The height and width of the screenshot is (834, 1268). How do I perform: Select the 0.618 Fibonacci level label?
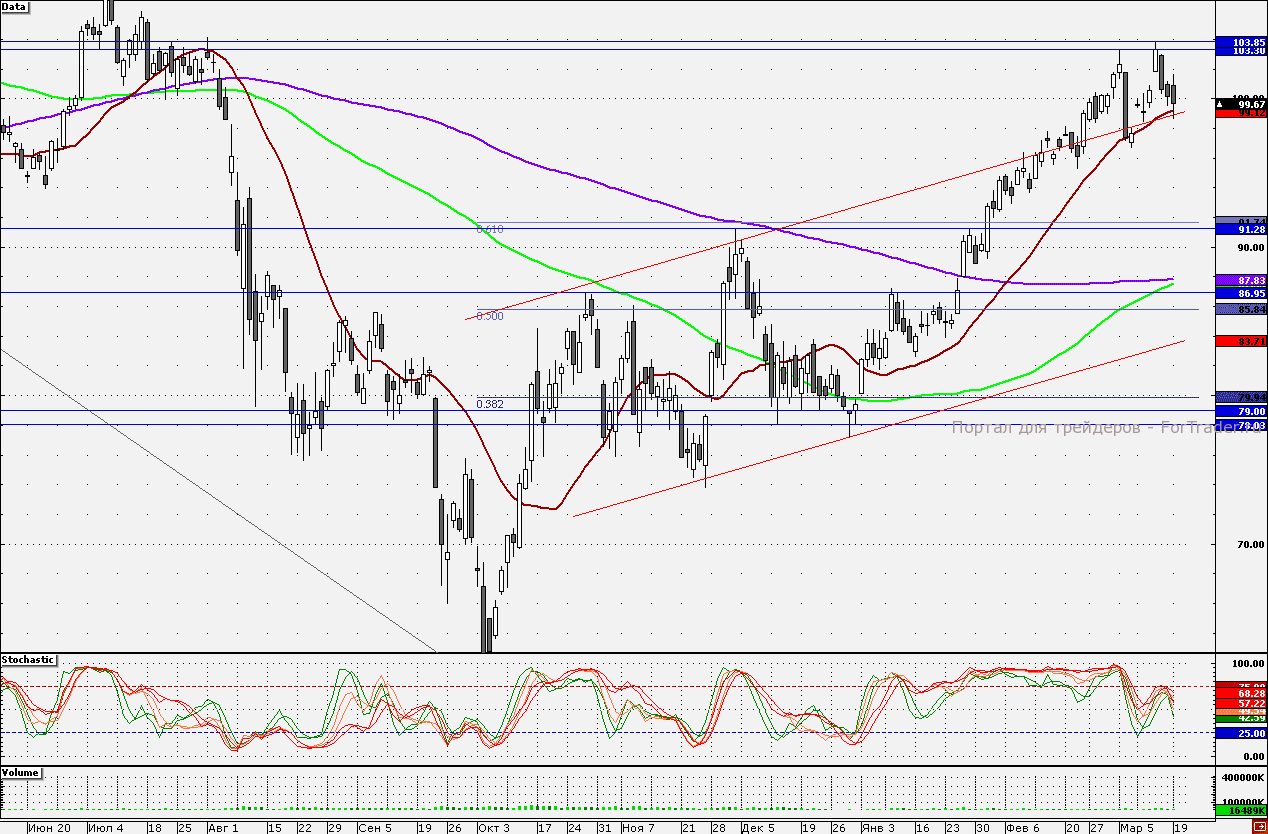click(x=490, y=229)
